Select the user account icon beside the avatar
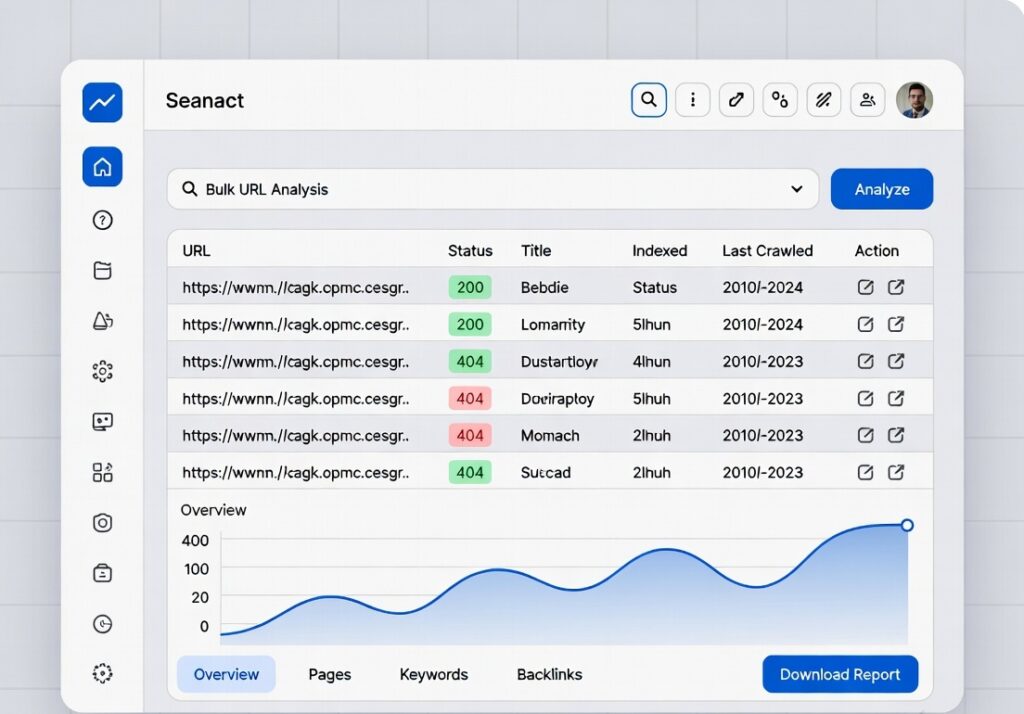The width and height of the screenshot is (1024, 714). pos(867,99)
